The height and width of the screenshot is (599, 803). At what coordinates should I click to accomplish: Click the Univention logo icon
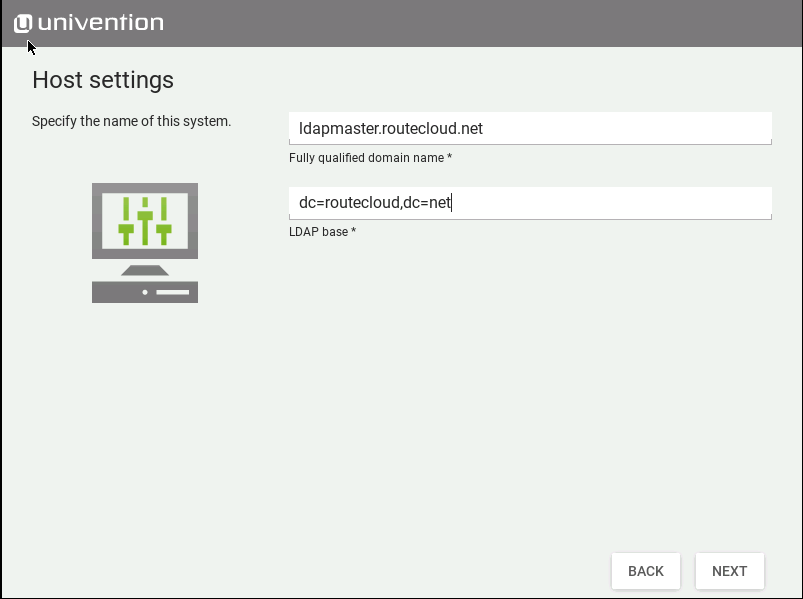click(x=23, y=24)
